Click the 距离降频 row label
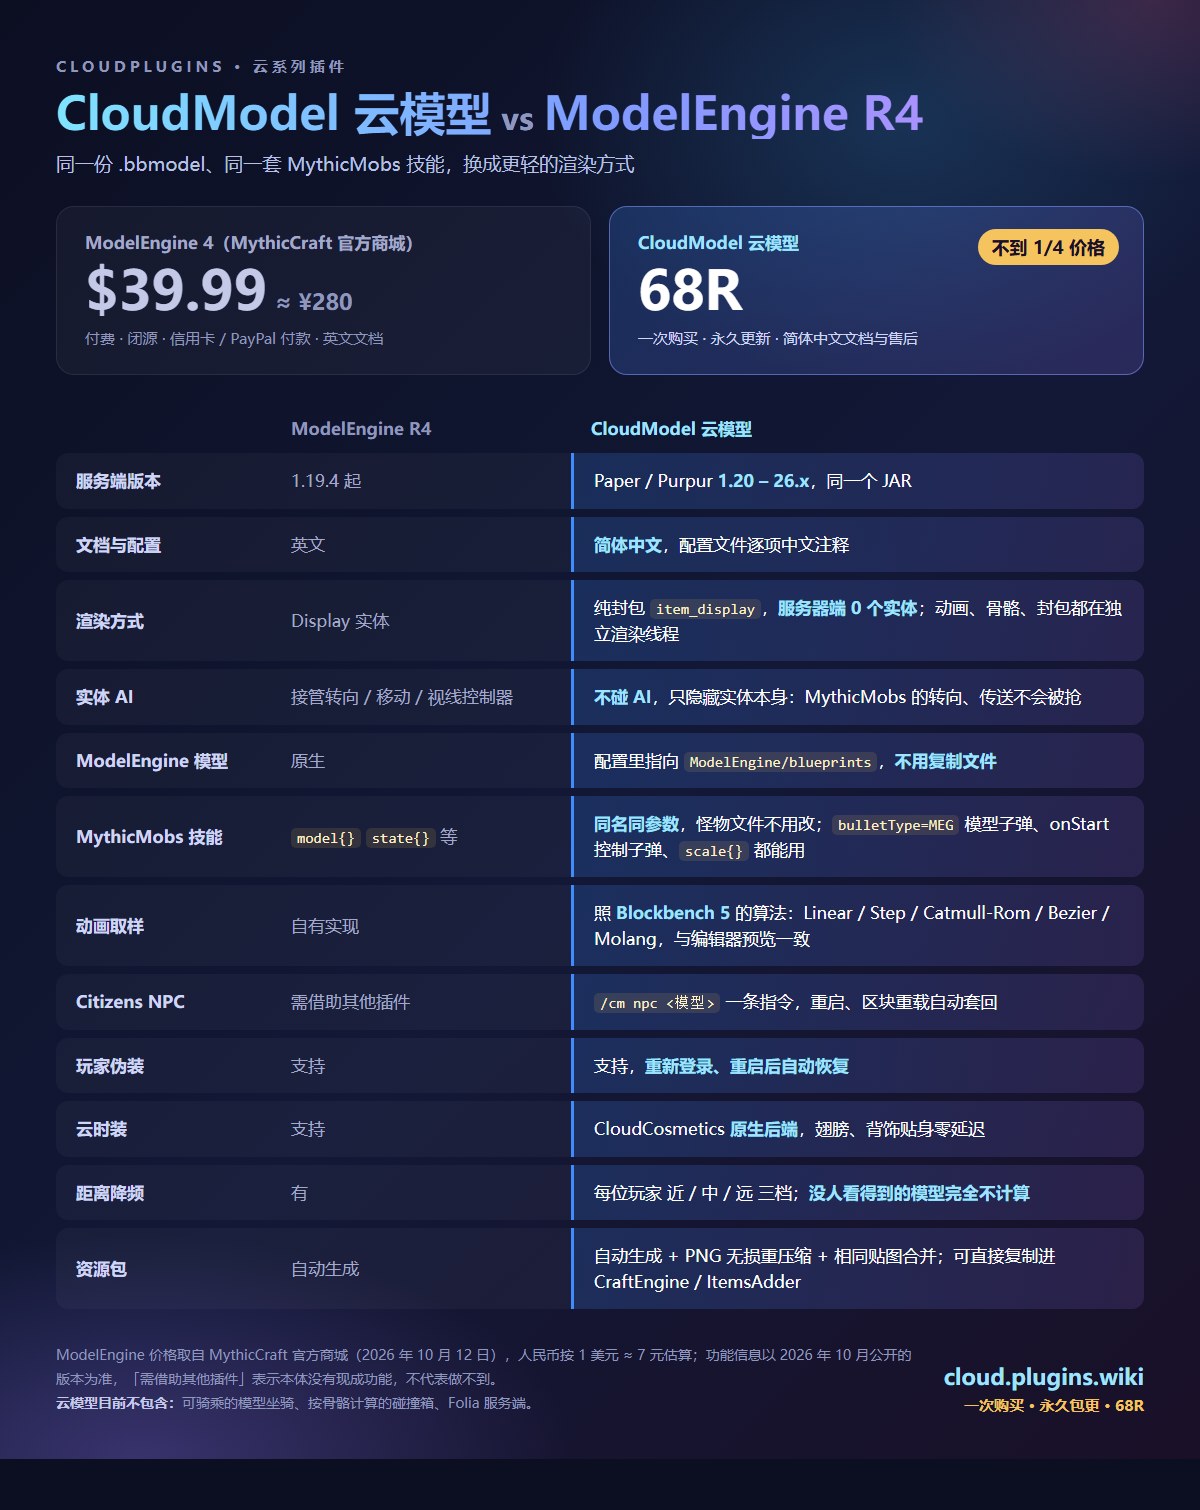 (110, 1193)
